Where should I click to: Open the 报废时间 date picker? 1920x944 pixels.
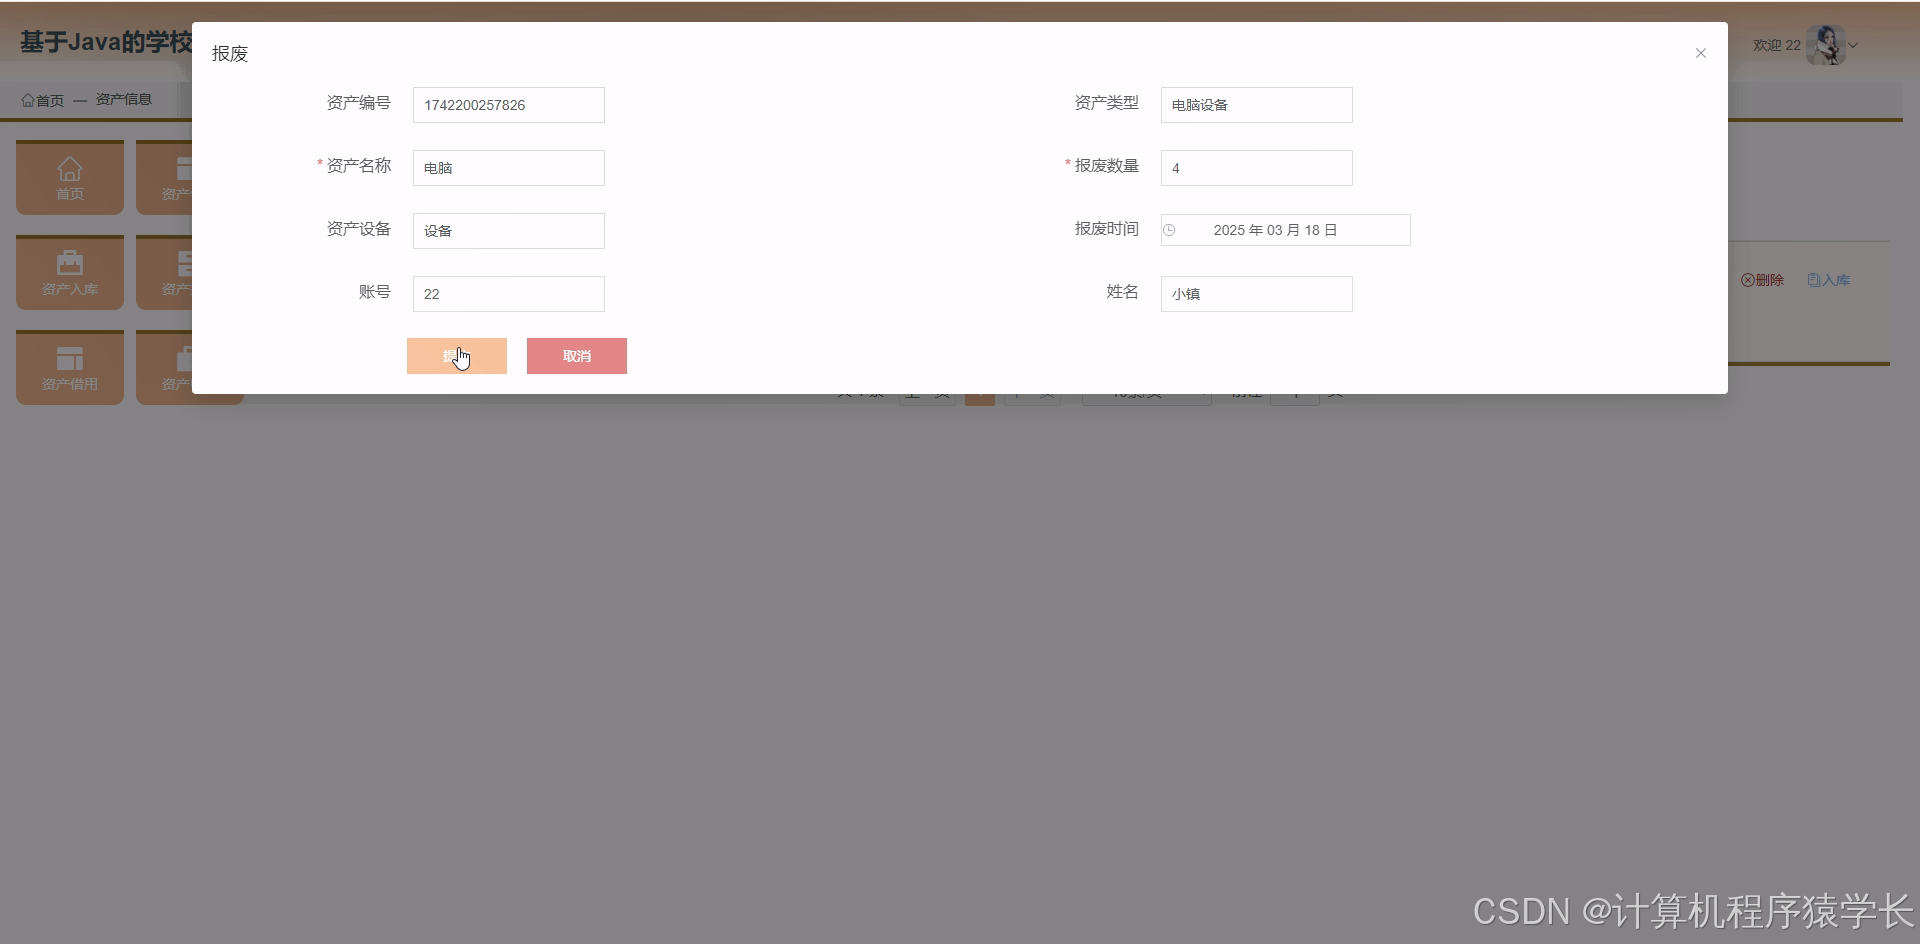1285,230
